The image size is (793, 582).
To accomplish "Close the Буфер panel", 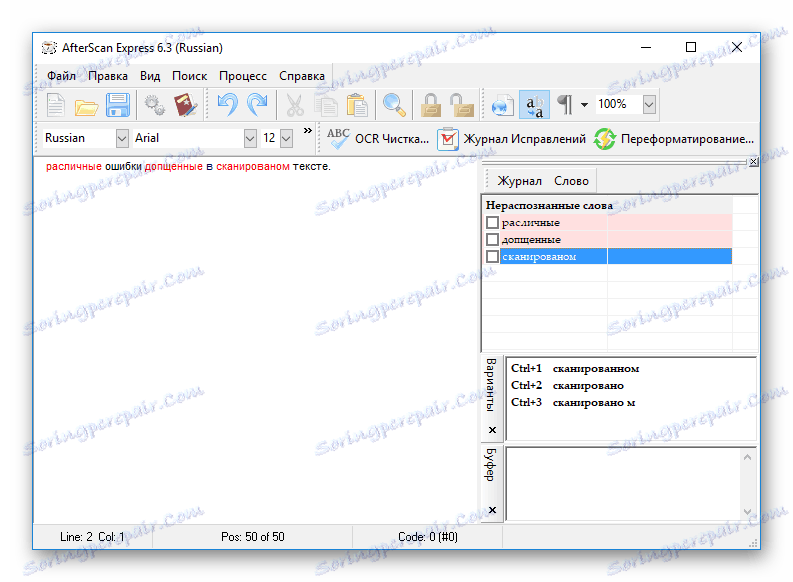I will pos(492,510).
